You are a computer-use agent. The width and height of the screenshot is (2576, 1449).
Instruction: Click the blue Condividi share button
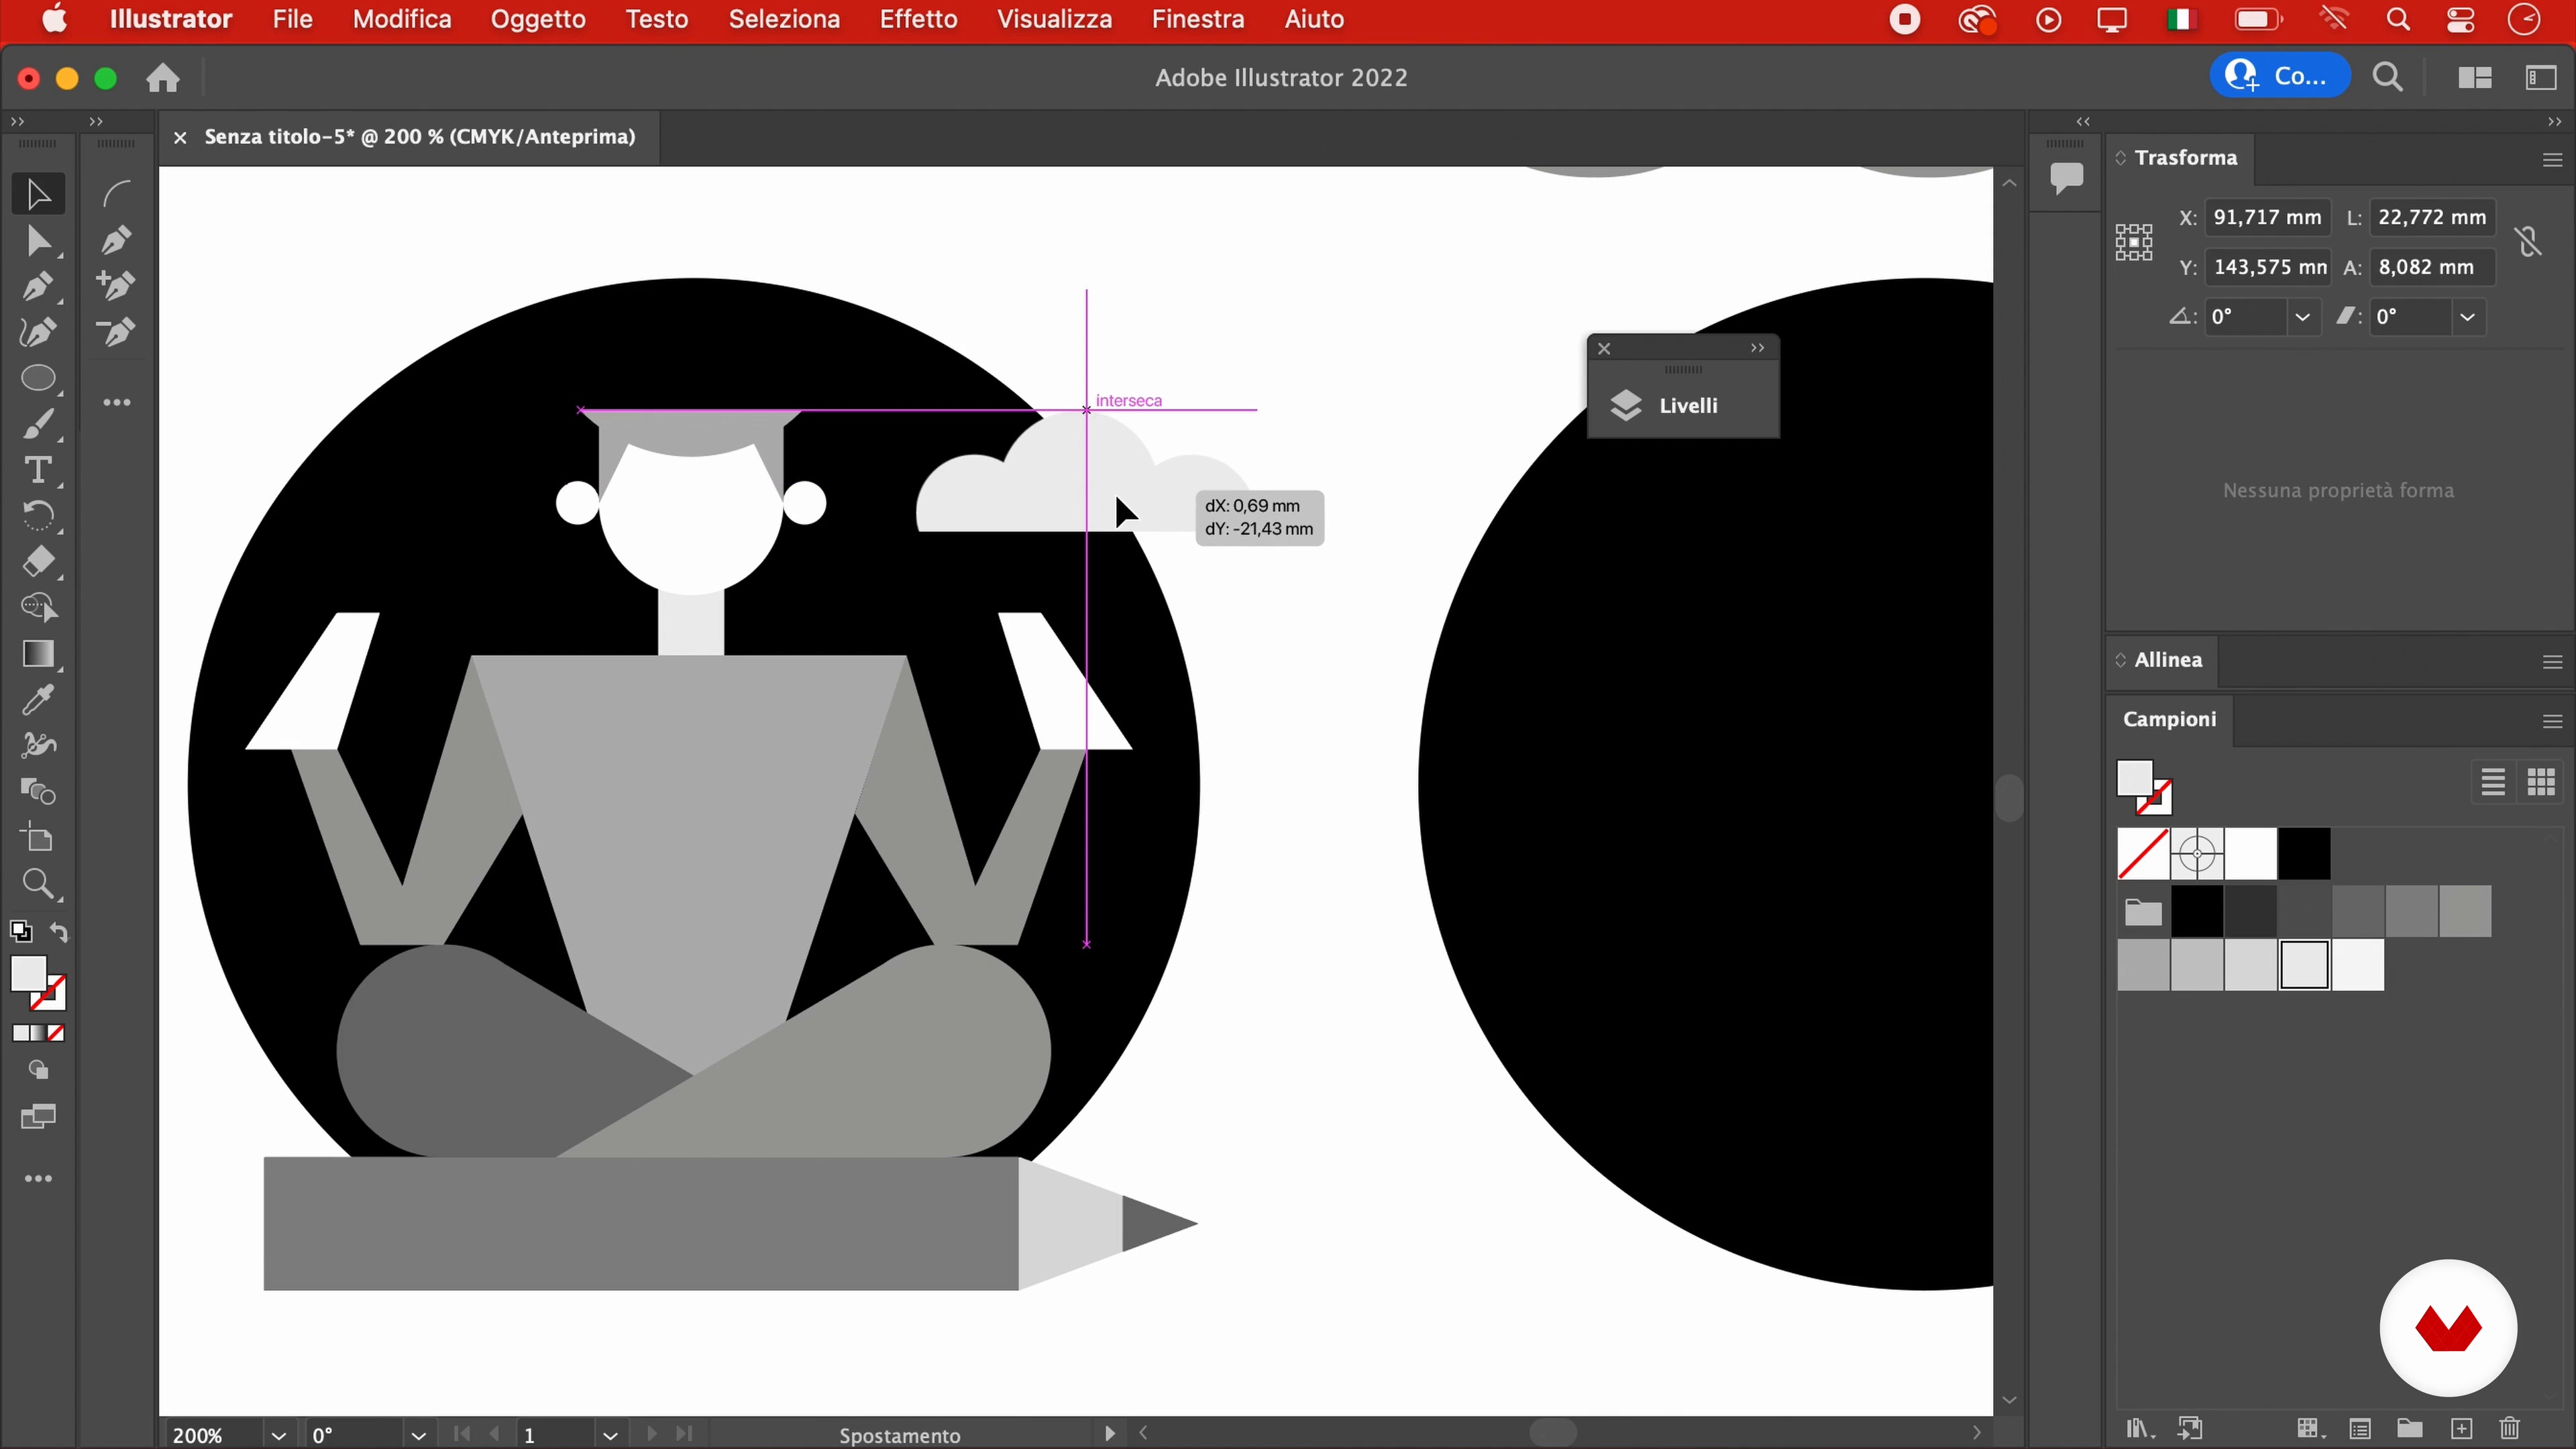click(2279, 77)
